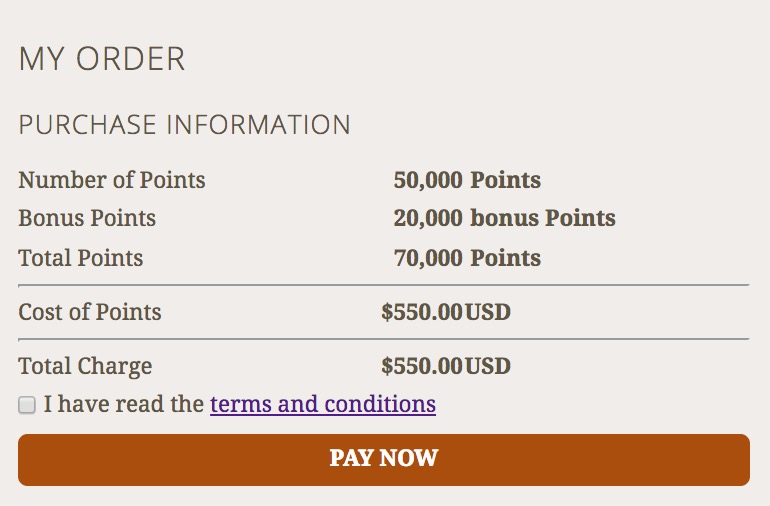Tick the terms and conditions checkbox

tap(27, 405)
